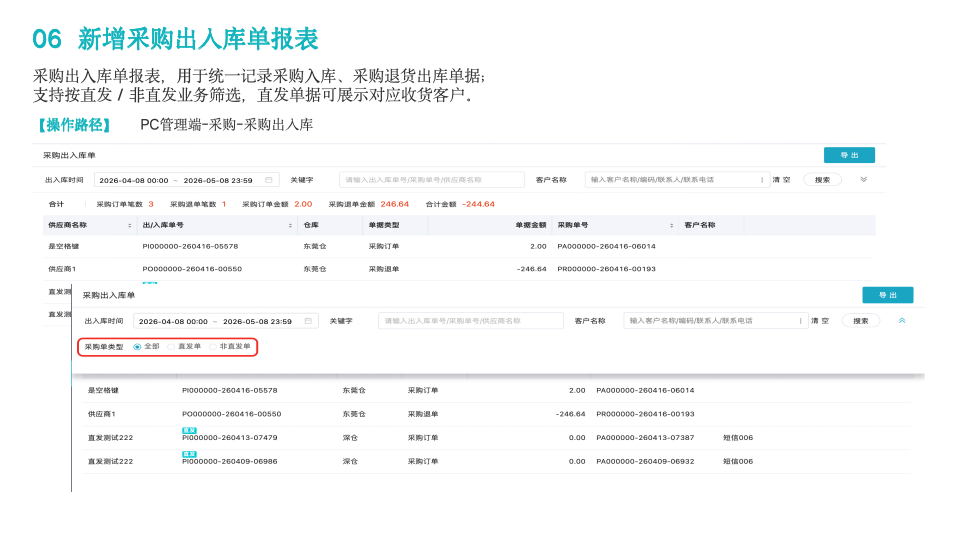Open calendar icon of background panel date range

[x=268, y=180]
